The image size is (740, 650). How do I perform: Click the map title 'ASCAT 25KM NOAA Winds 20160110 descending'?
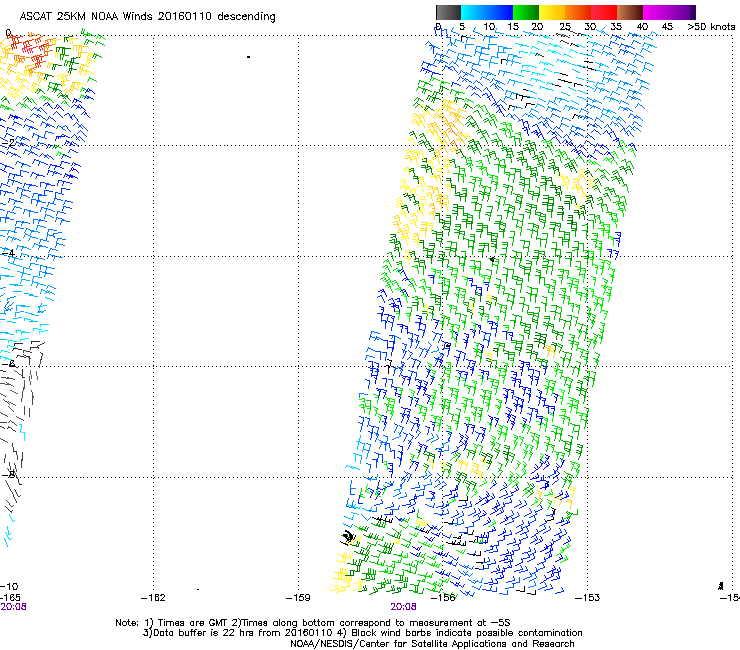tap(147, 16)
